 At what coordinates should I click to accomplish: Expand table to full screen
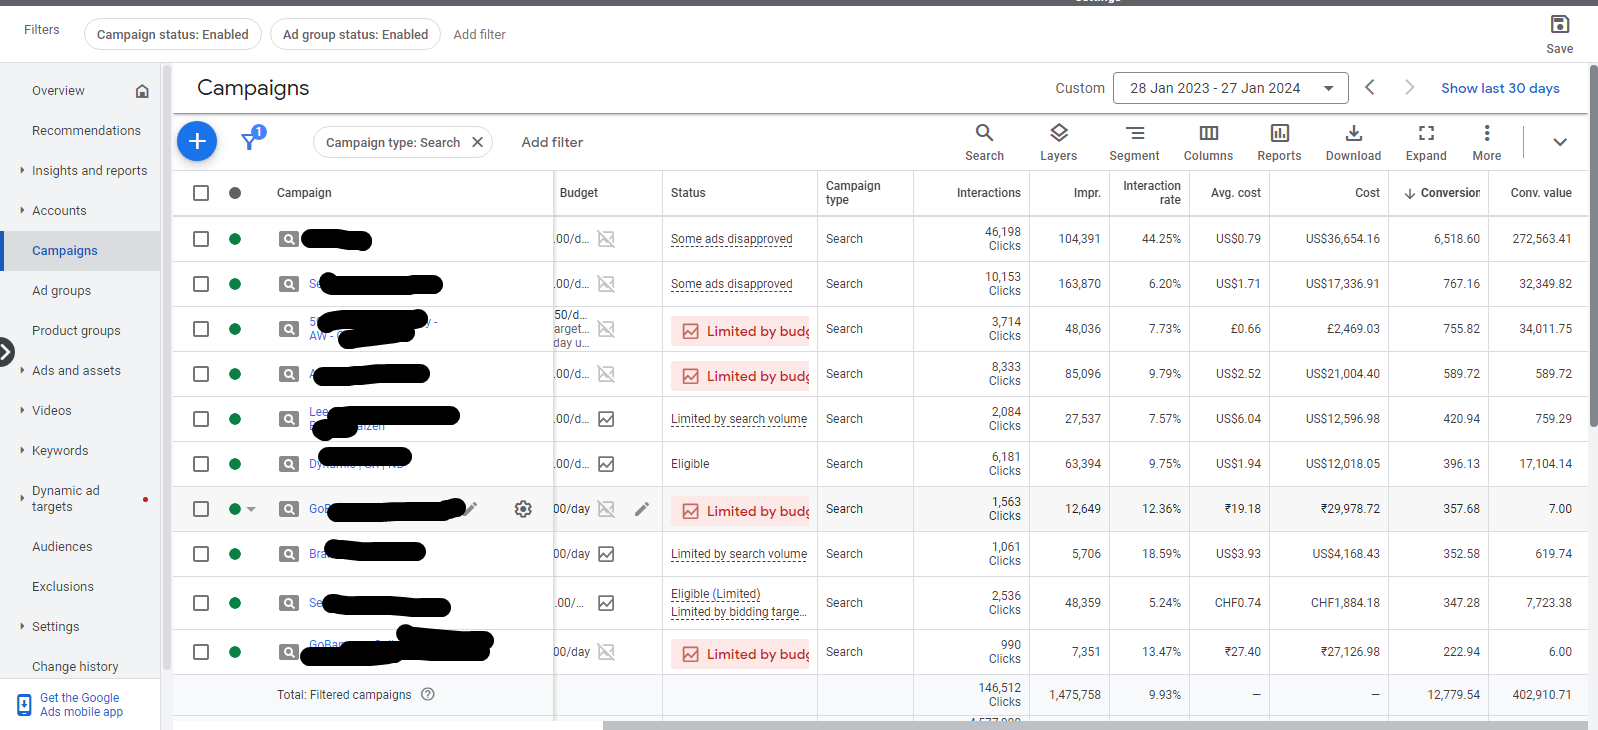(1426, 142)
